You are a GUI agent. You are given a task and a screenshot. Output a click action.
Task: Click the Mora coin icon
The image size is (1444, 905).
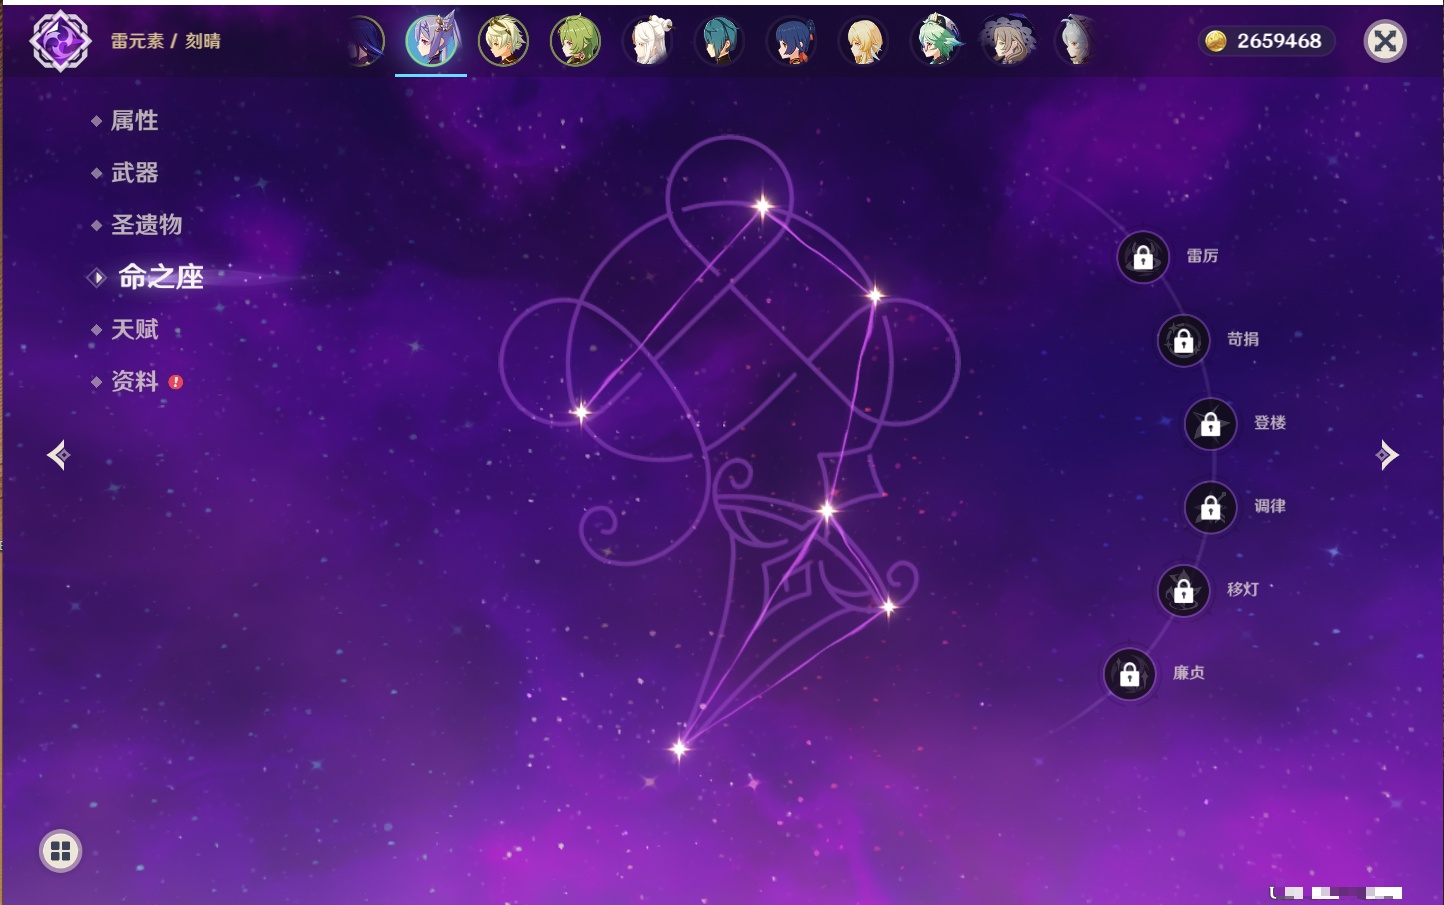[x=1216, y=41]
